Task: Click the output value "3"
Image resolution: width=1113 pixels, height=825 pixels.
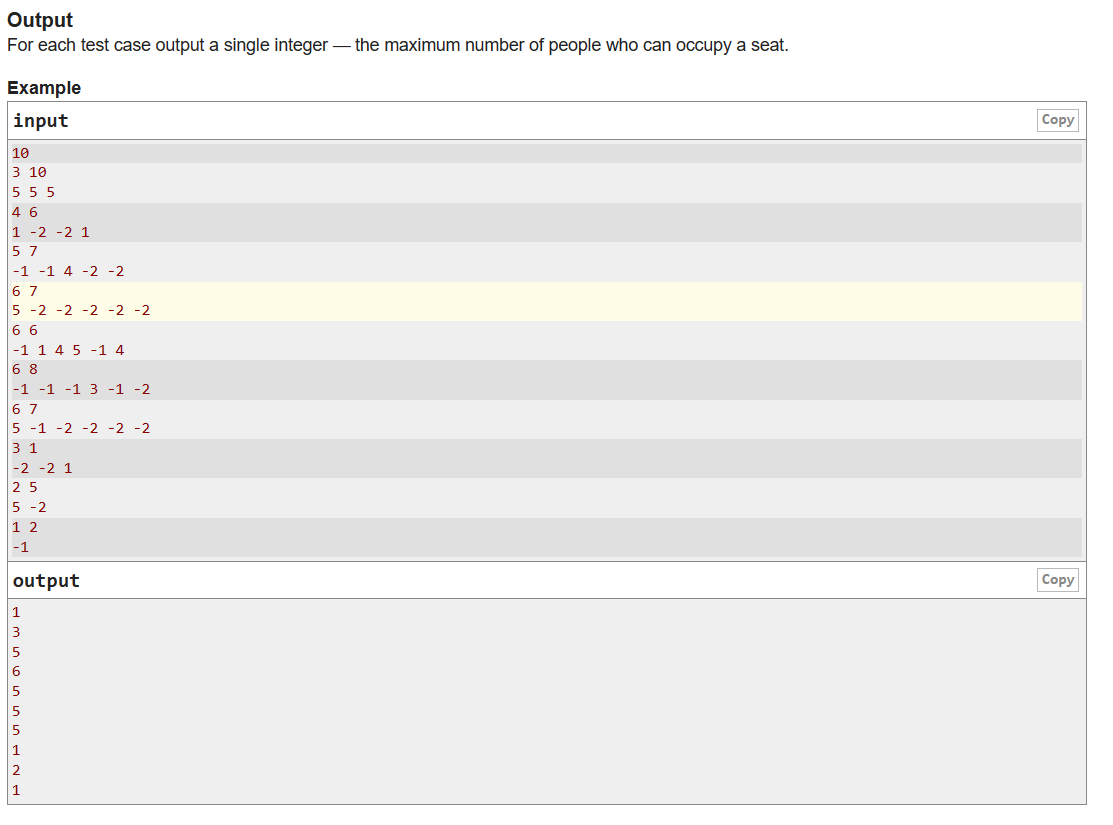Action: [x=16, y=632]
